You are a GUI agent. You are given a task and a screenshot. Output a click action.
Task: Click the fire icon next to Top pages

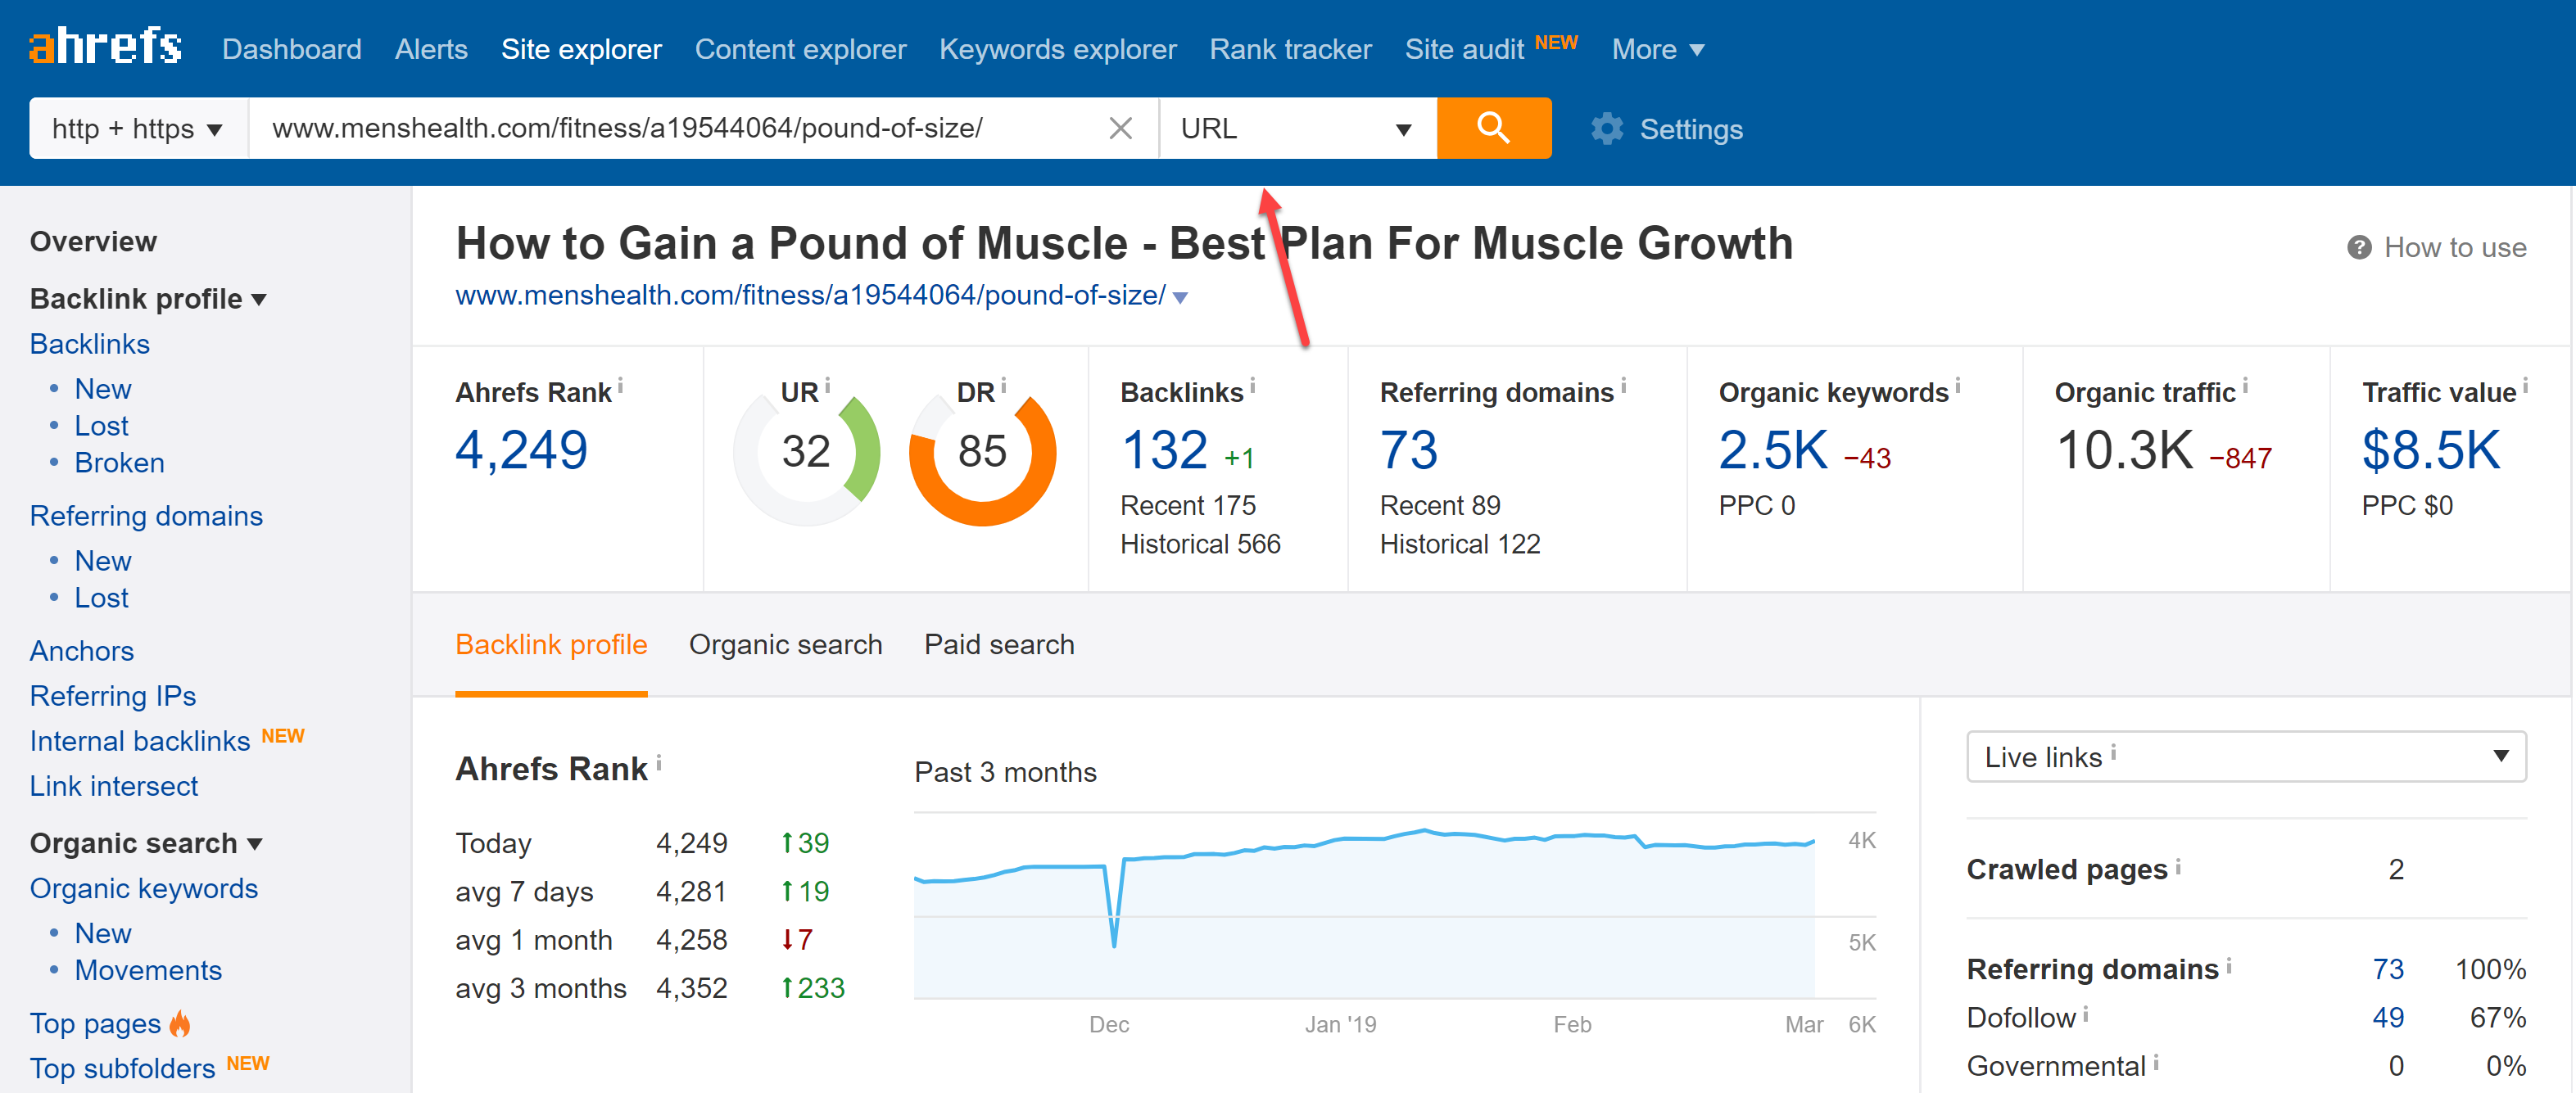tap(180, 1023)
